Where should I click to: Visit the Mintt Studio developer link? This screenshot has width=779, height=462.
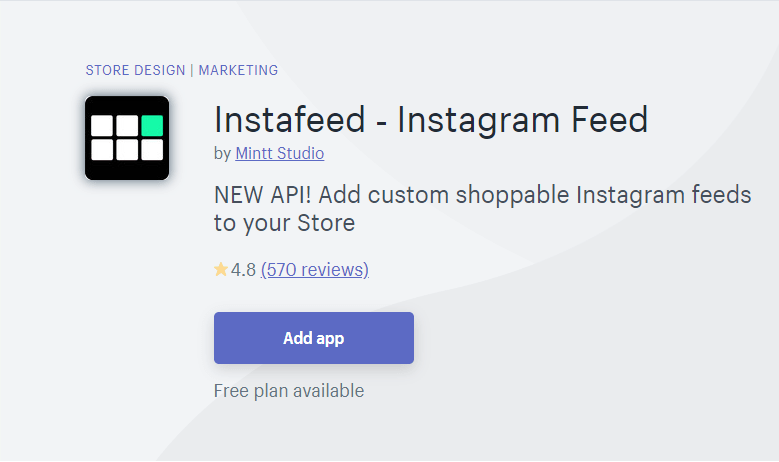coord(280,154)
